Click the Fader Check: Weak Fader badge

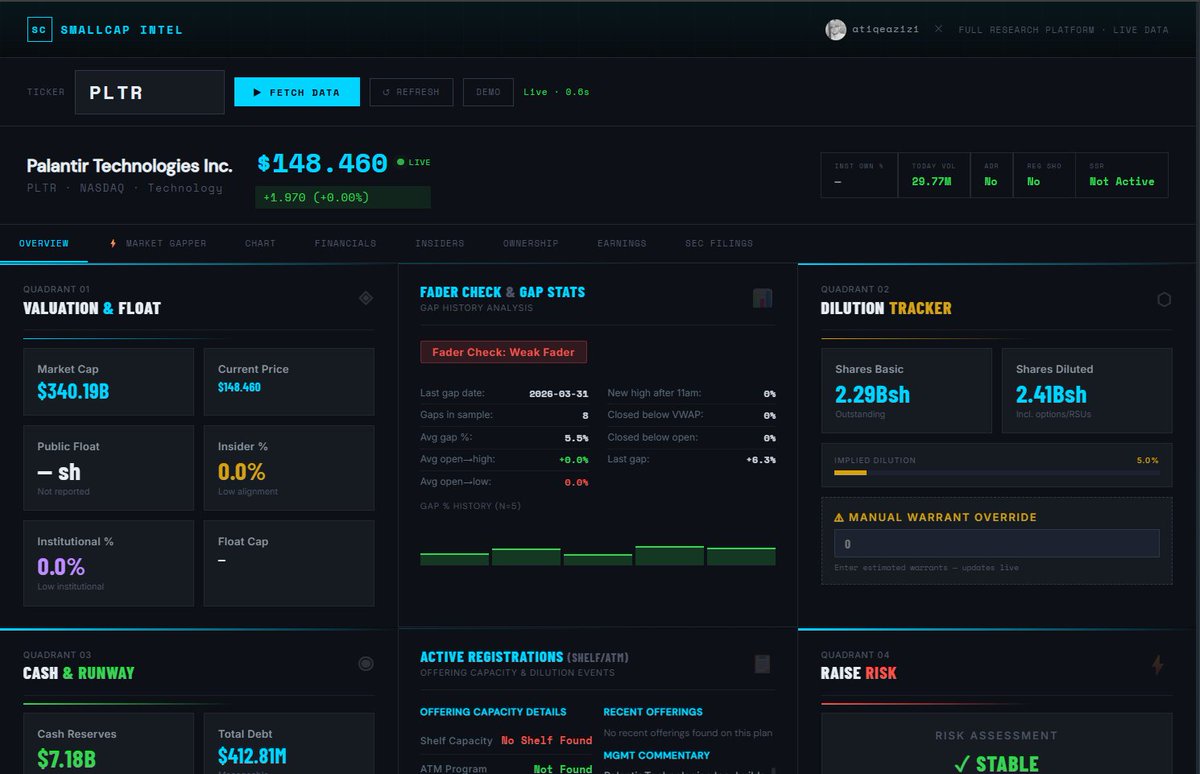504,352
